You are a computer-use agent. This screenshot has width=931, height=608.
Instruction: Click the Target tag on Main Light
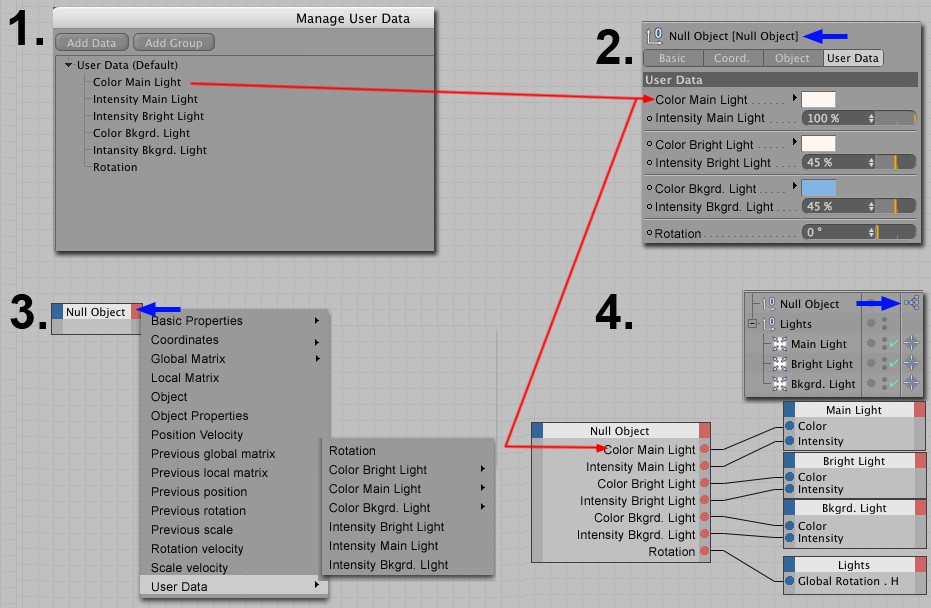pos(910,344)
